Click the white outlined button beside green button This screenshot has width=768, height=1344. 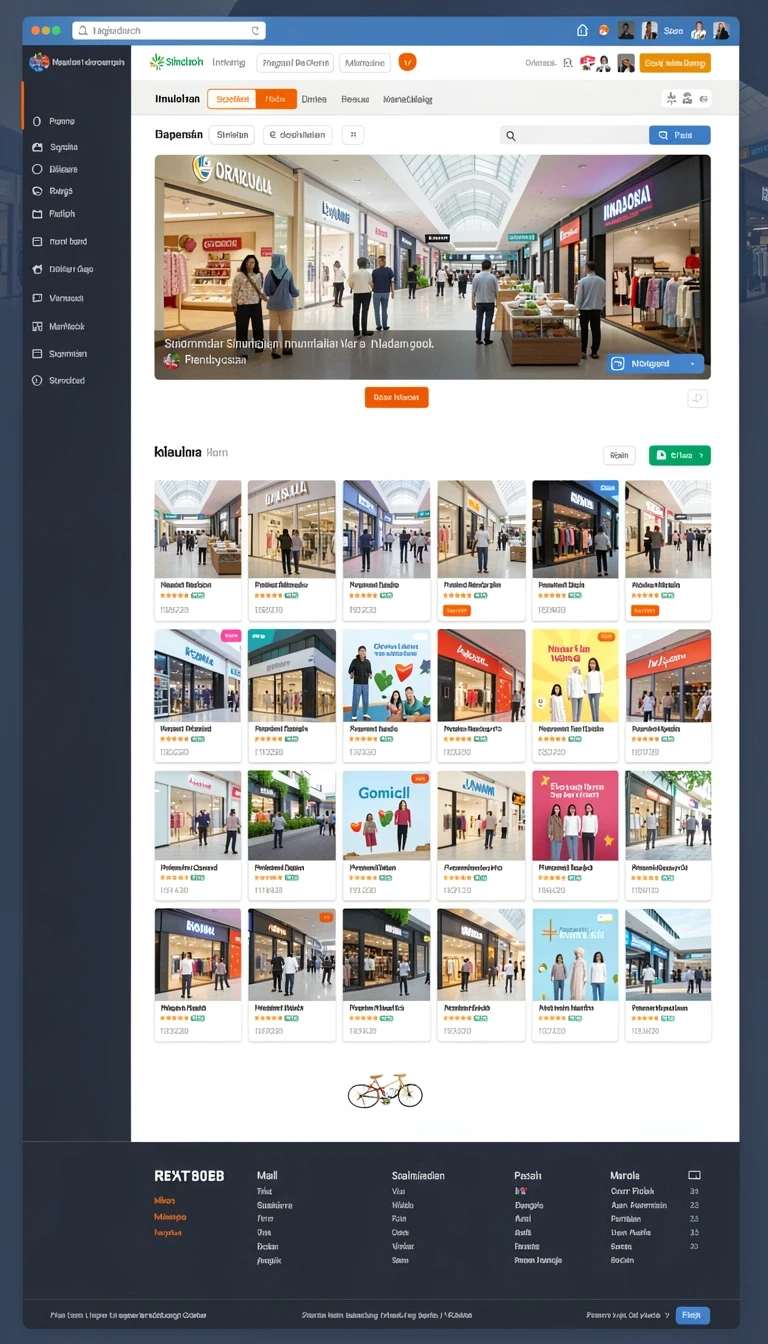[x=619, y=455]
